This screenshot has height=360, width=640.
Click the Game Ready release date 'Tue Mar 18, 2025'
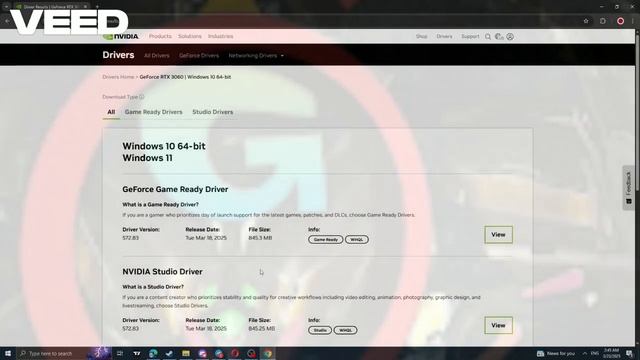206,238
